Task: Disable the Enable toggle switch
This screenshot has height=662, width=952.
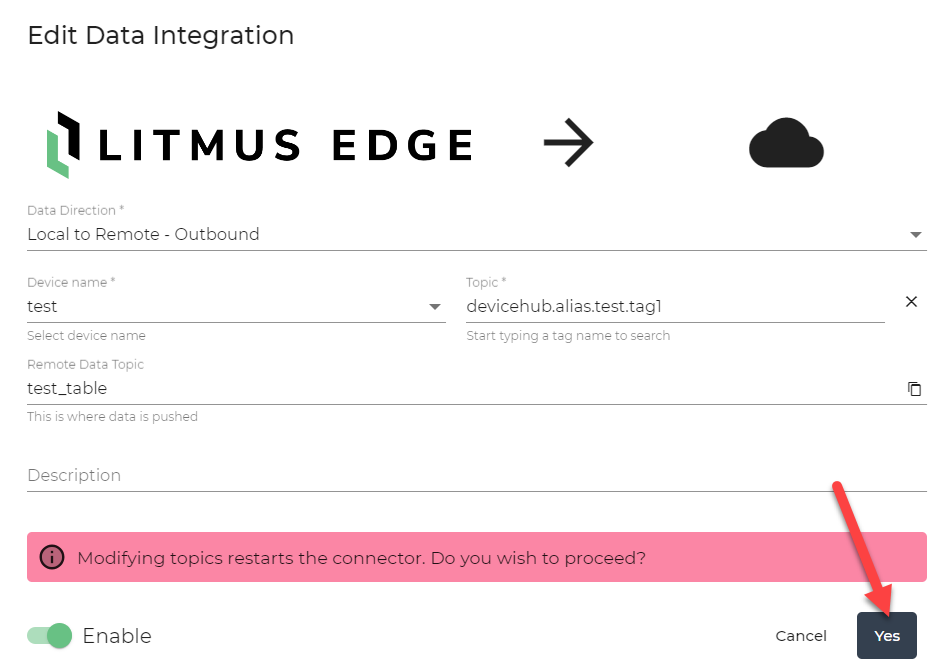Action: [48, 636]
